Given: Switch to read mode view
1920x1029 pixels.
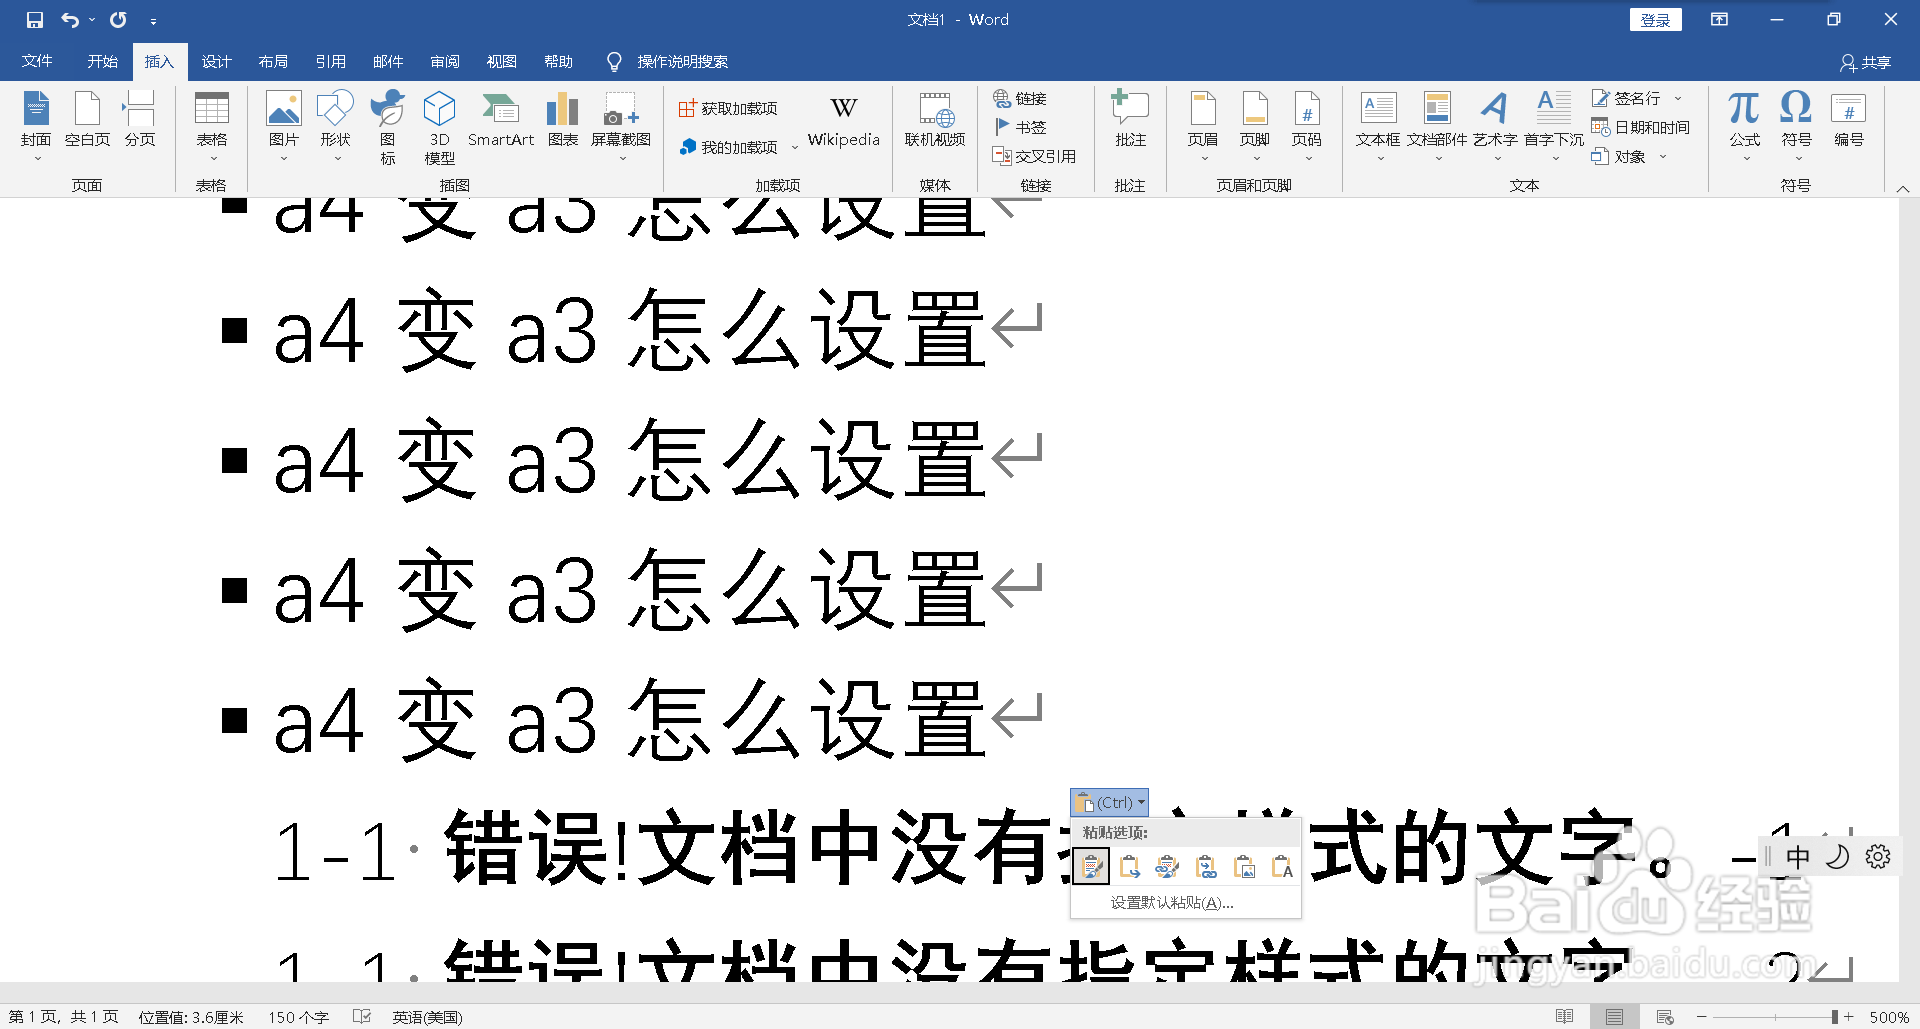Looking at the screenshot, I should (1565, 1016).
